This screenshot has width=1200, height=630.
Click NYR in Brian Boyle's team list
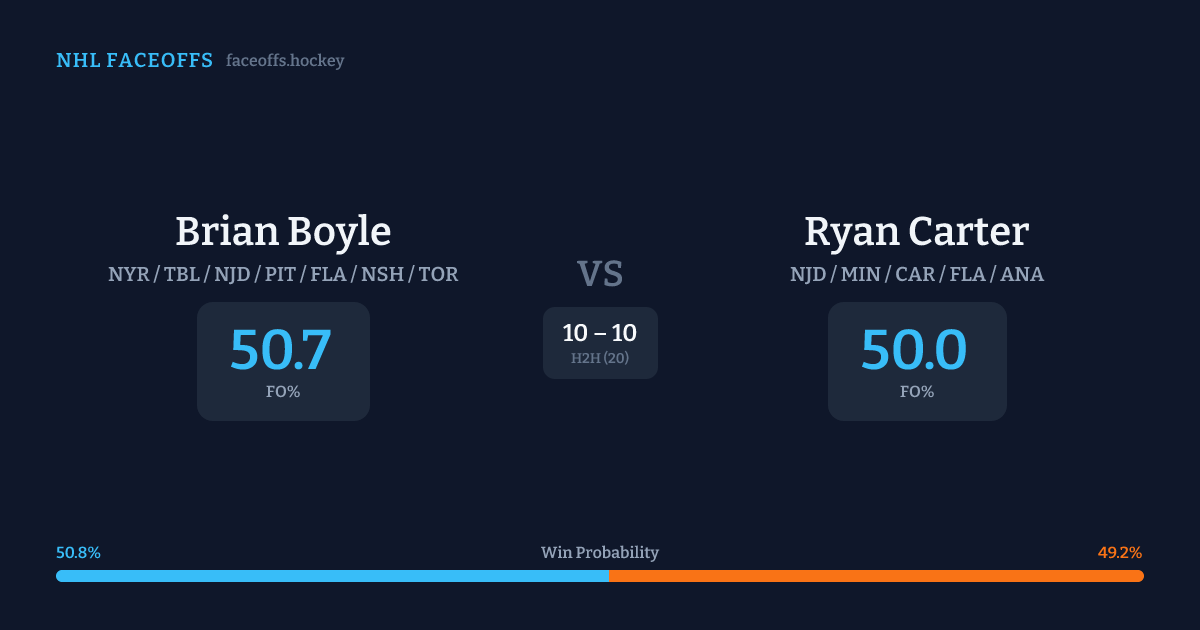point(126,274)
